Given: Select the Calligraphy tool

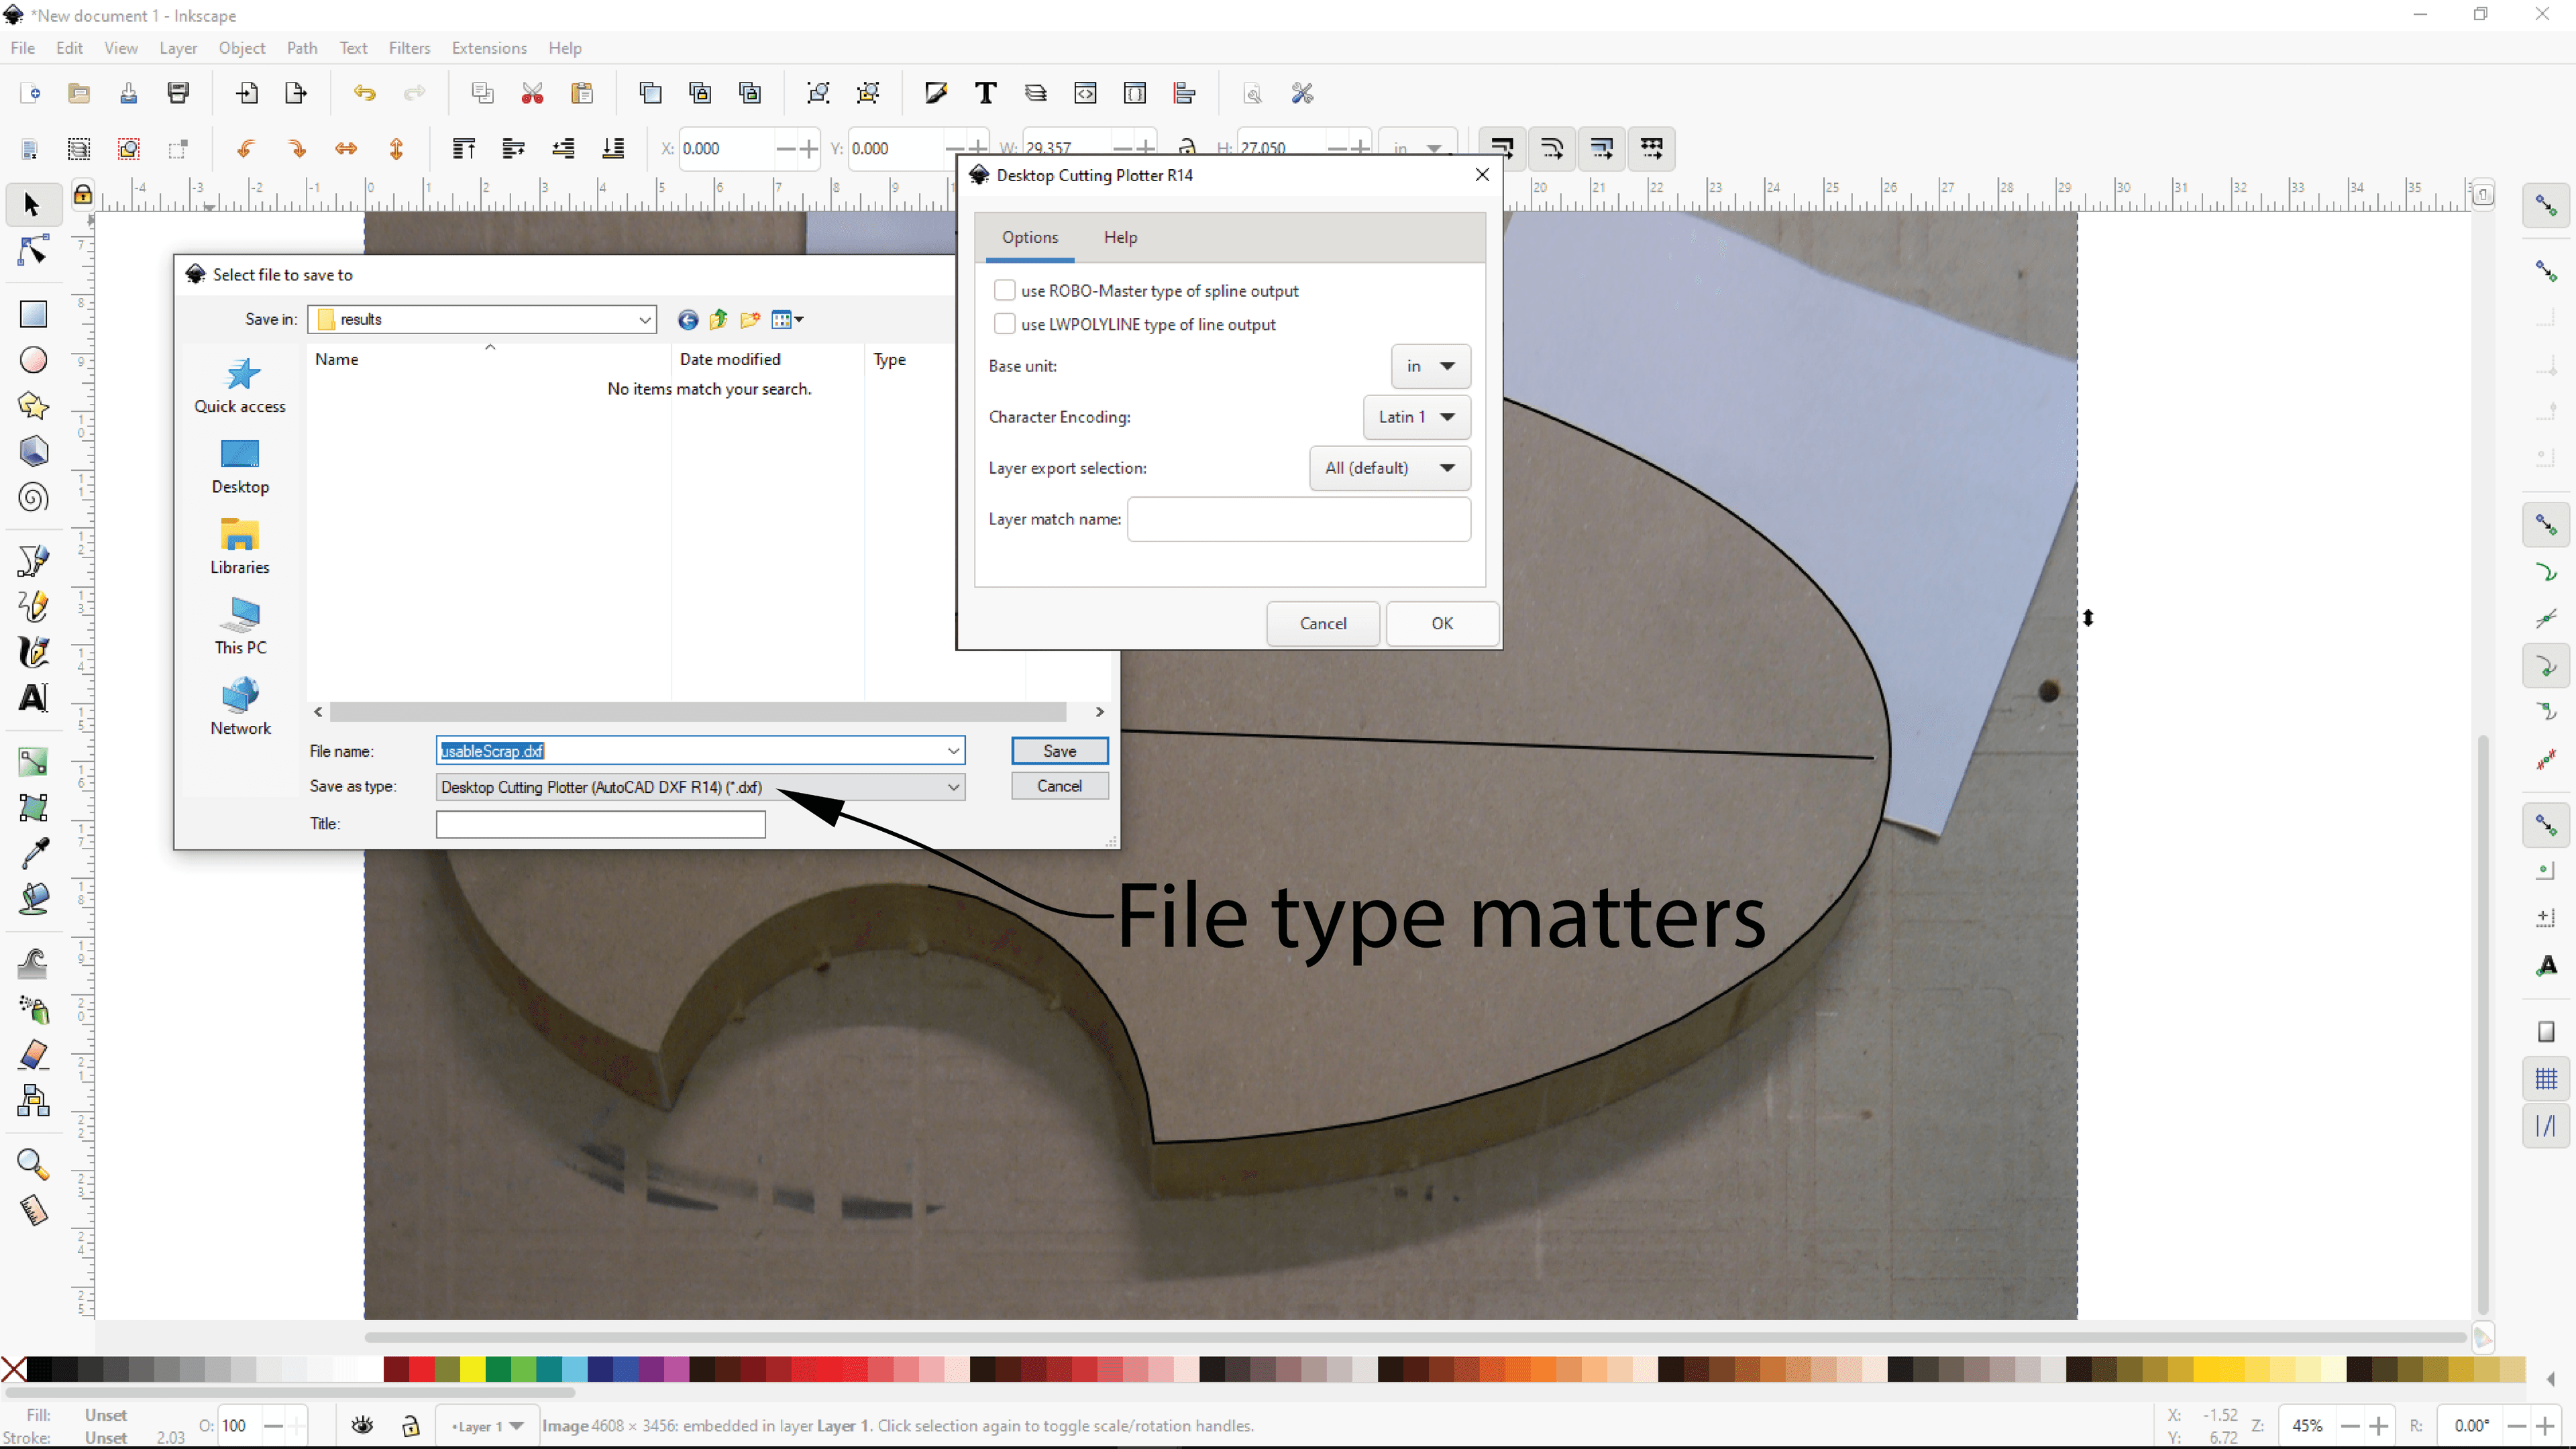Looking at the screenshot, I should click(33, 651).
